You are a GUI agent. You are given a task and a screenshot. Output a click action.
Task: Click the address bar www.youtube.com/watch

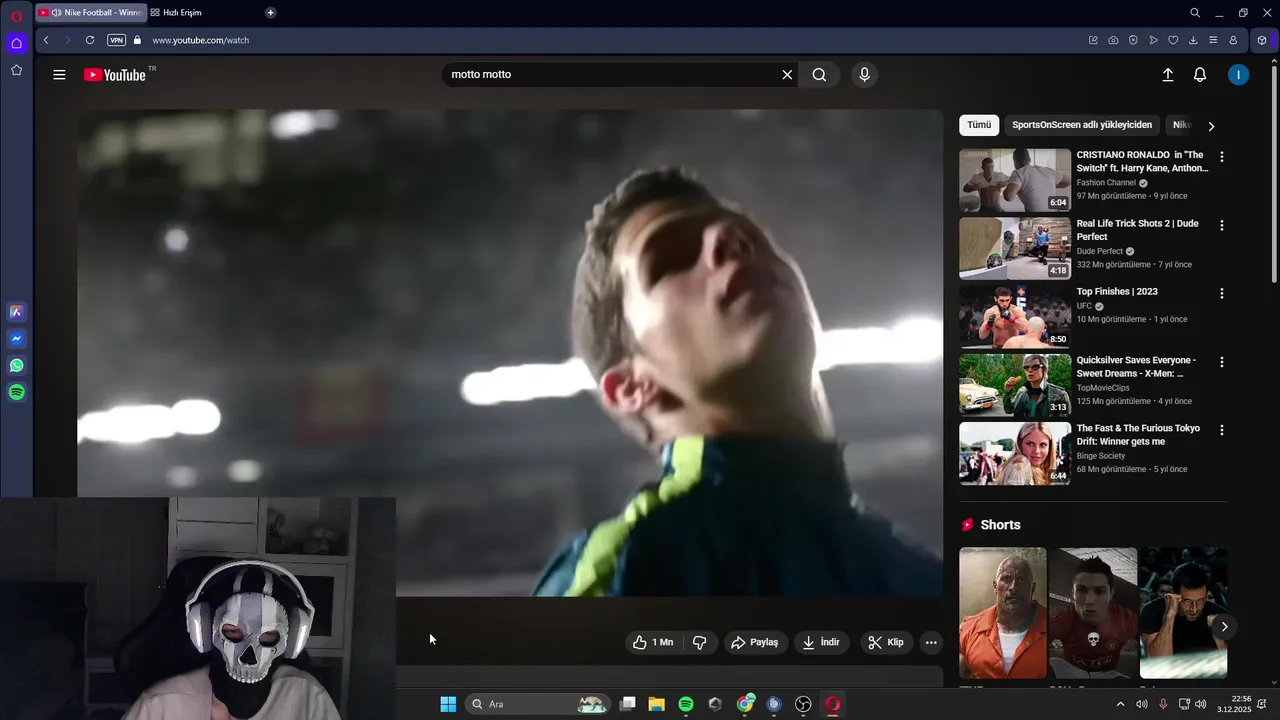pyautogui.click(x=200, y=40)
